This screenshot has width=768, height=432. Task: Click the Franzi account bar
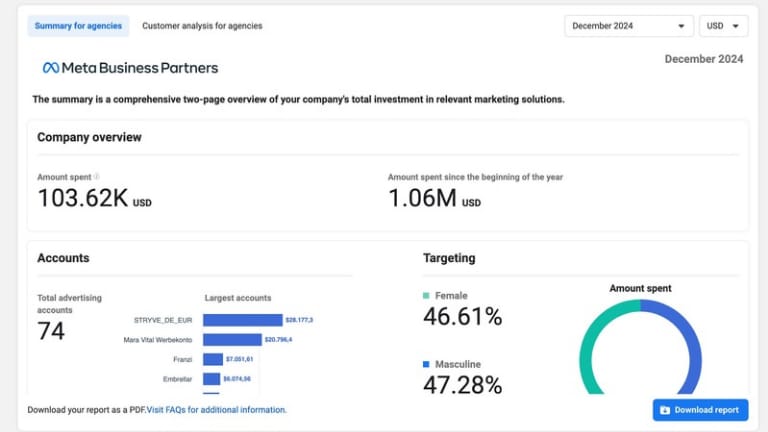[x=213, y=359]
